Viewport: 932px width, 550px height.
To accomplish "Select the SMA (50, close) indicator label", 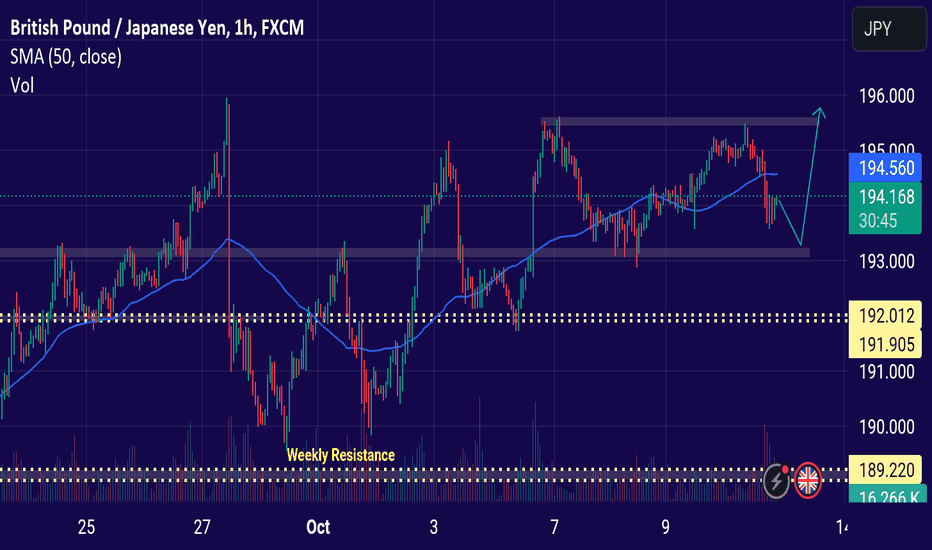I will point(66,56).
